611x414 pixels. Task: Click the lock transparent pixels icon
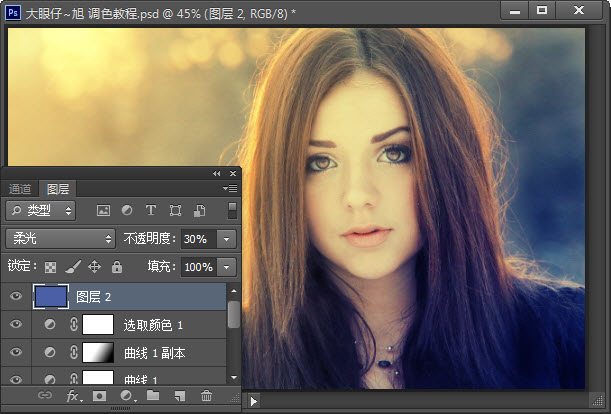(50, 267)
